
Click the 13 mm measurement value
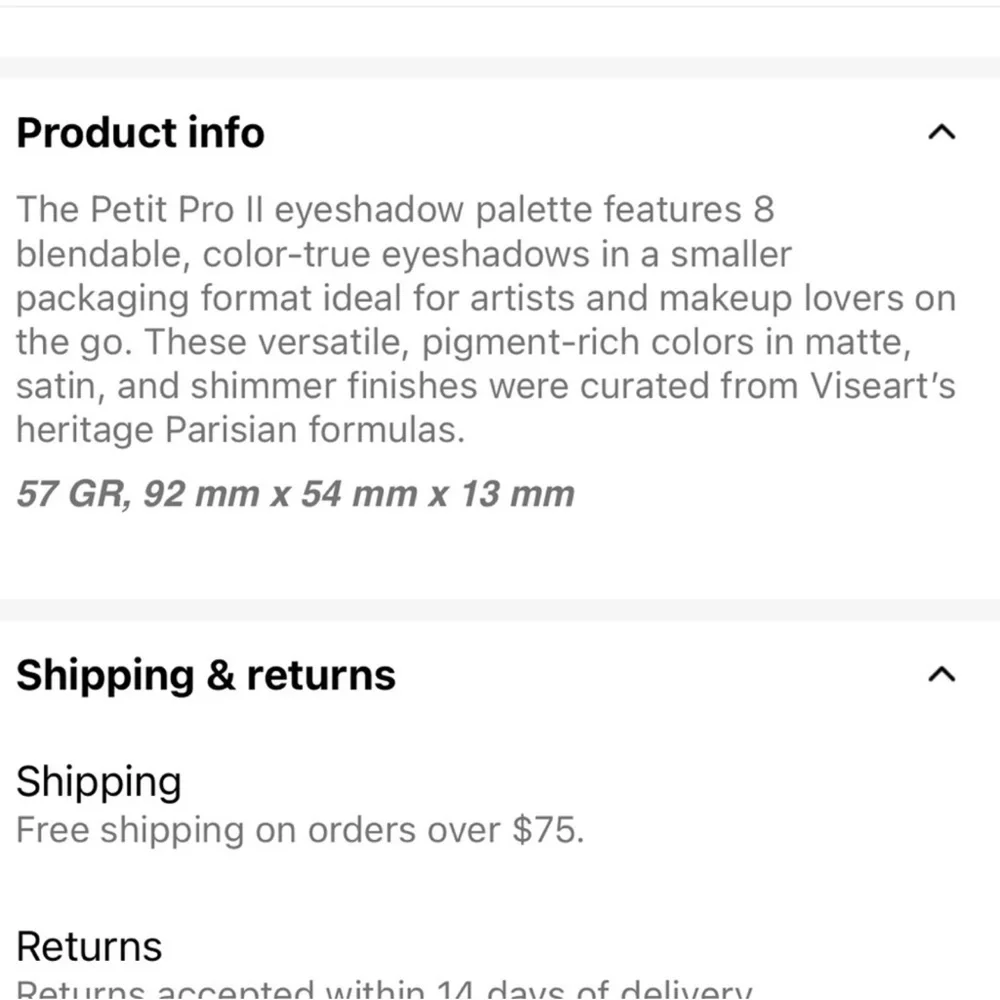517,494
